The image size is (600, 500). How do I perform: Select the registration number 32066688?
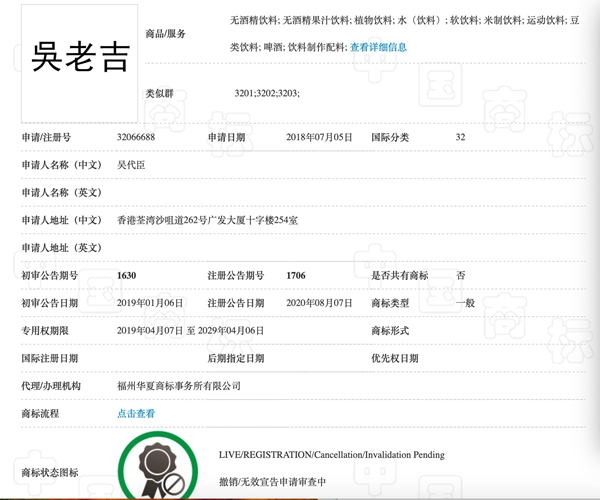136,137
